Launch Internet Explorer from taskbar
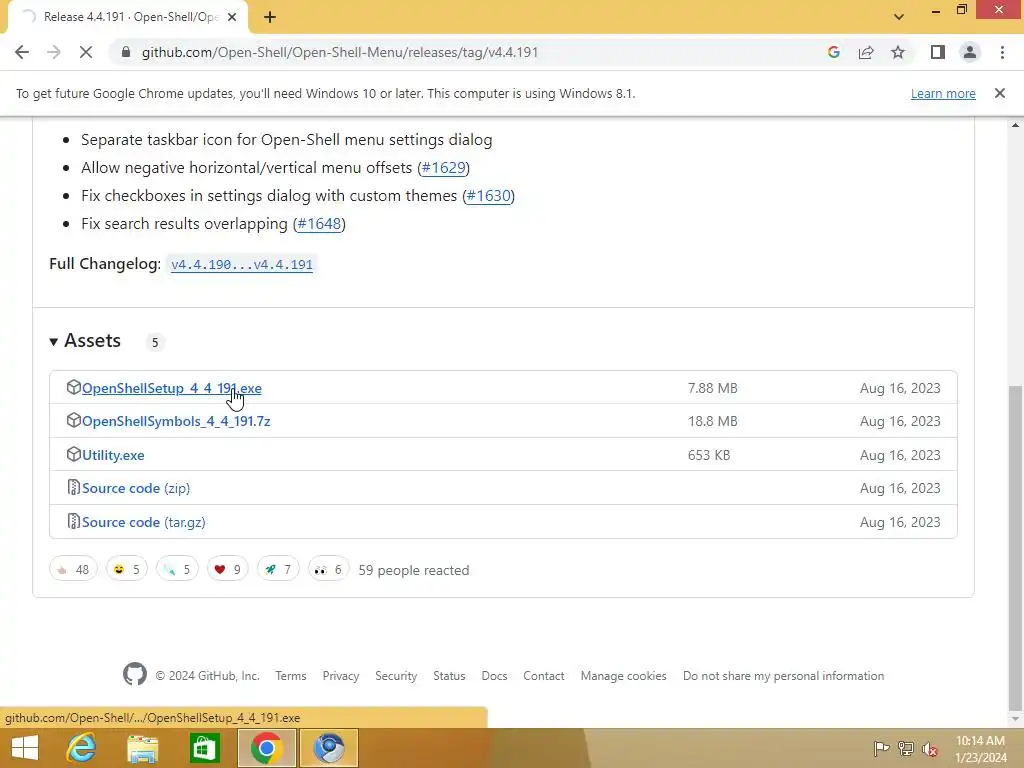Image resolution: width=1024 pixels, height=768 pixels. (82, 748)
